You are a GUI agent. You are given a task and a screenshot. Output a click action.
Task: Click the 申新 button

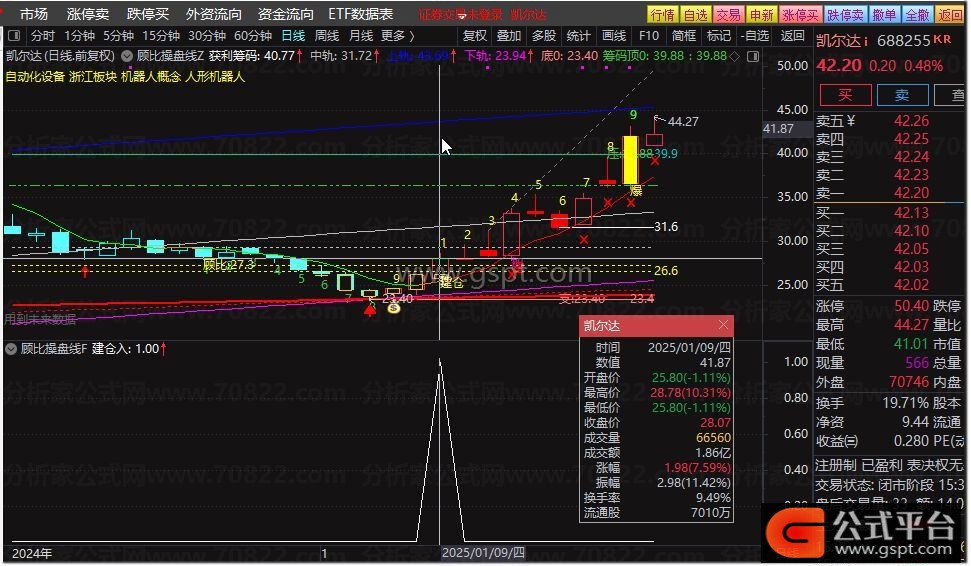coord(761,14)
